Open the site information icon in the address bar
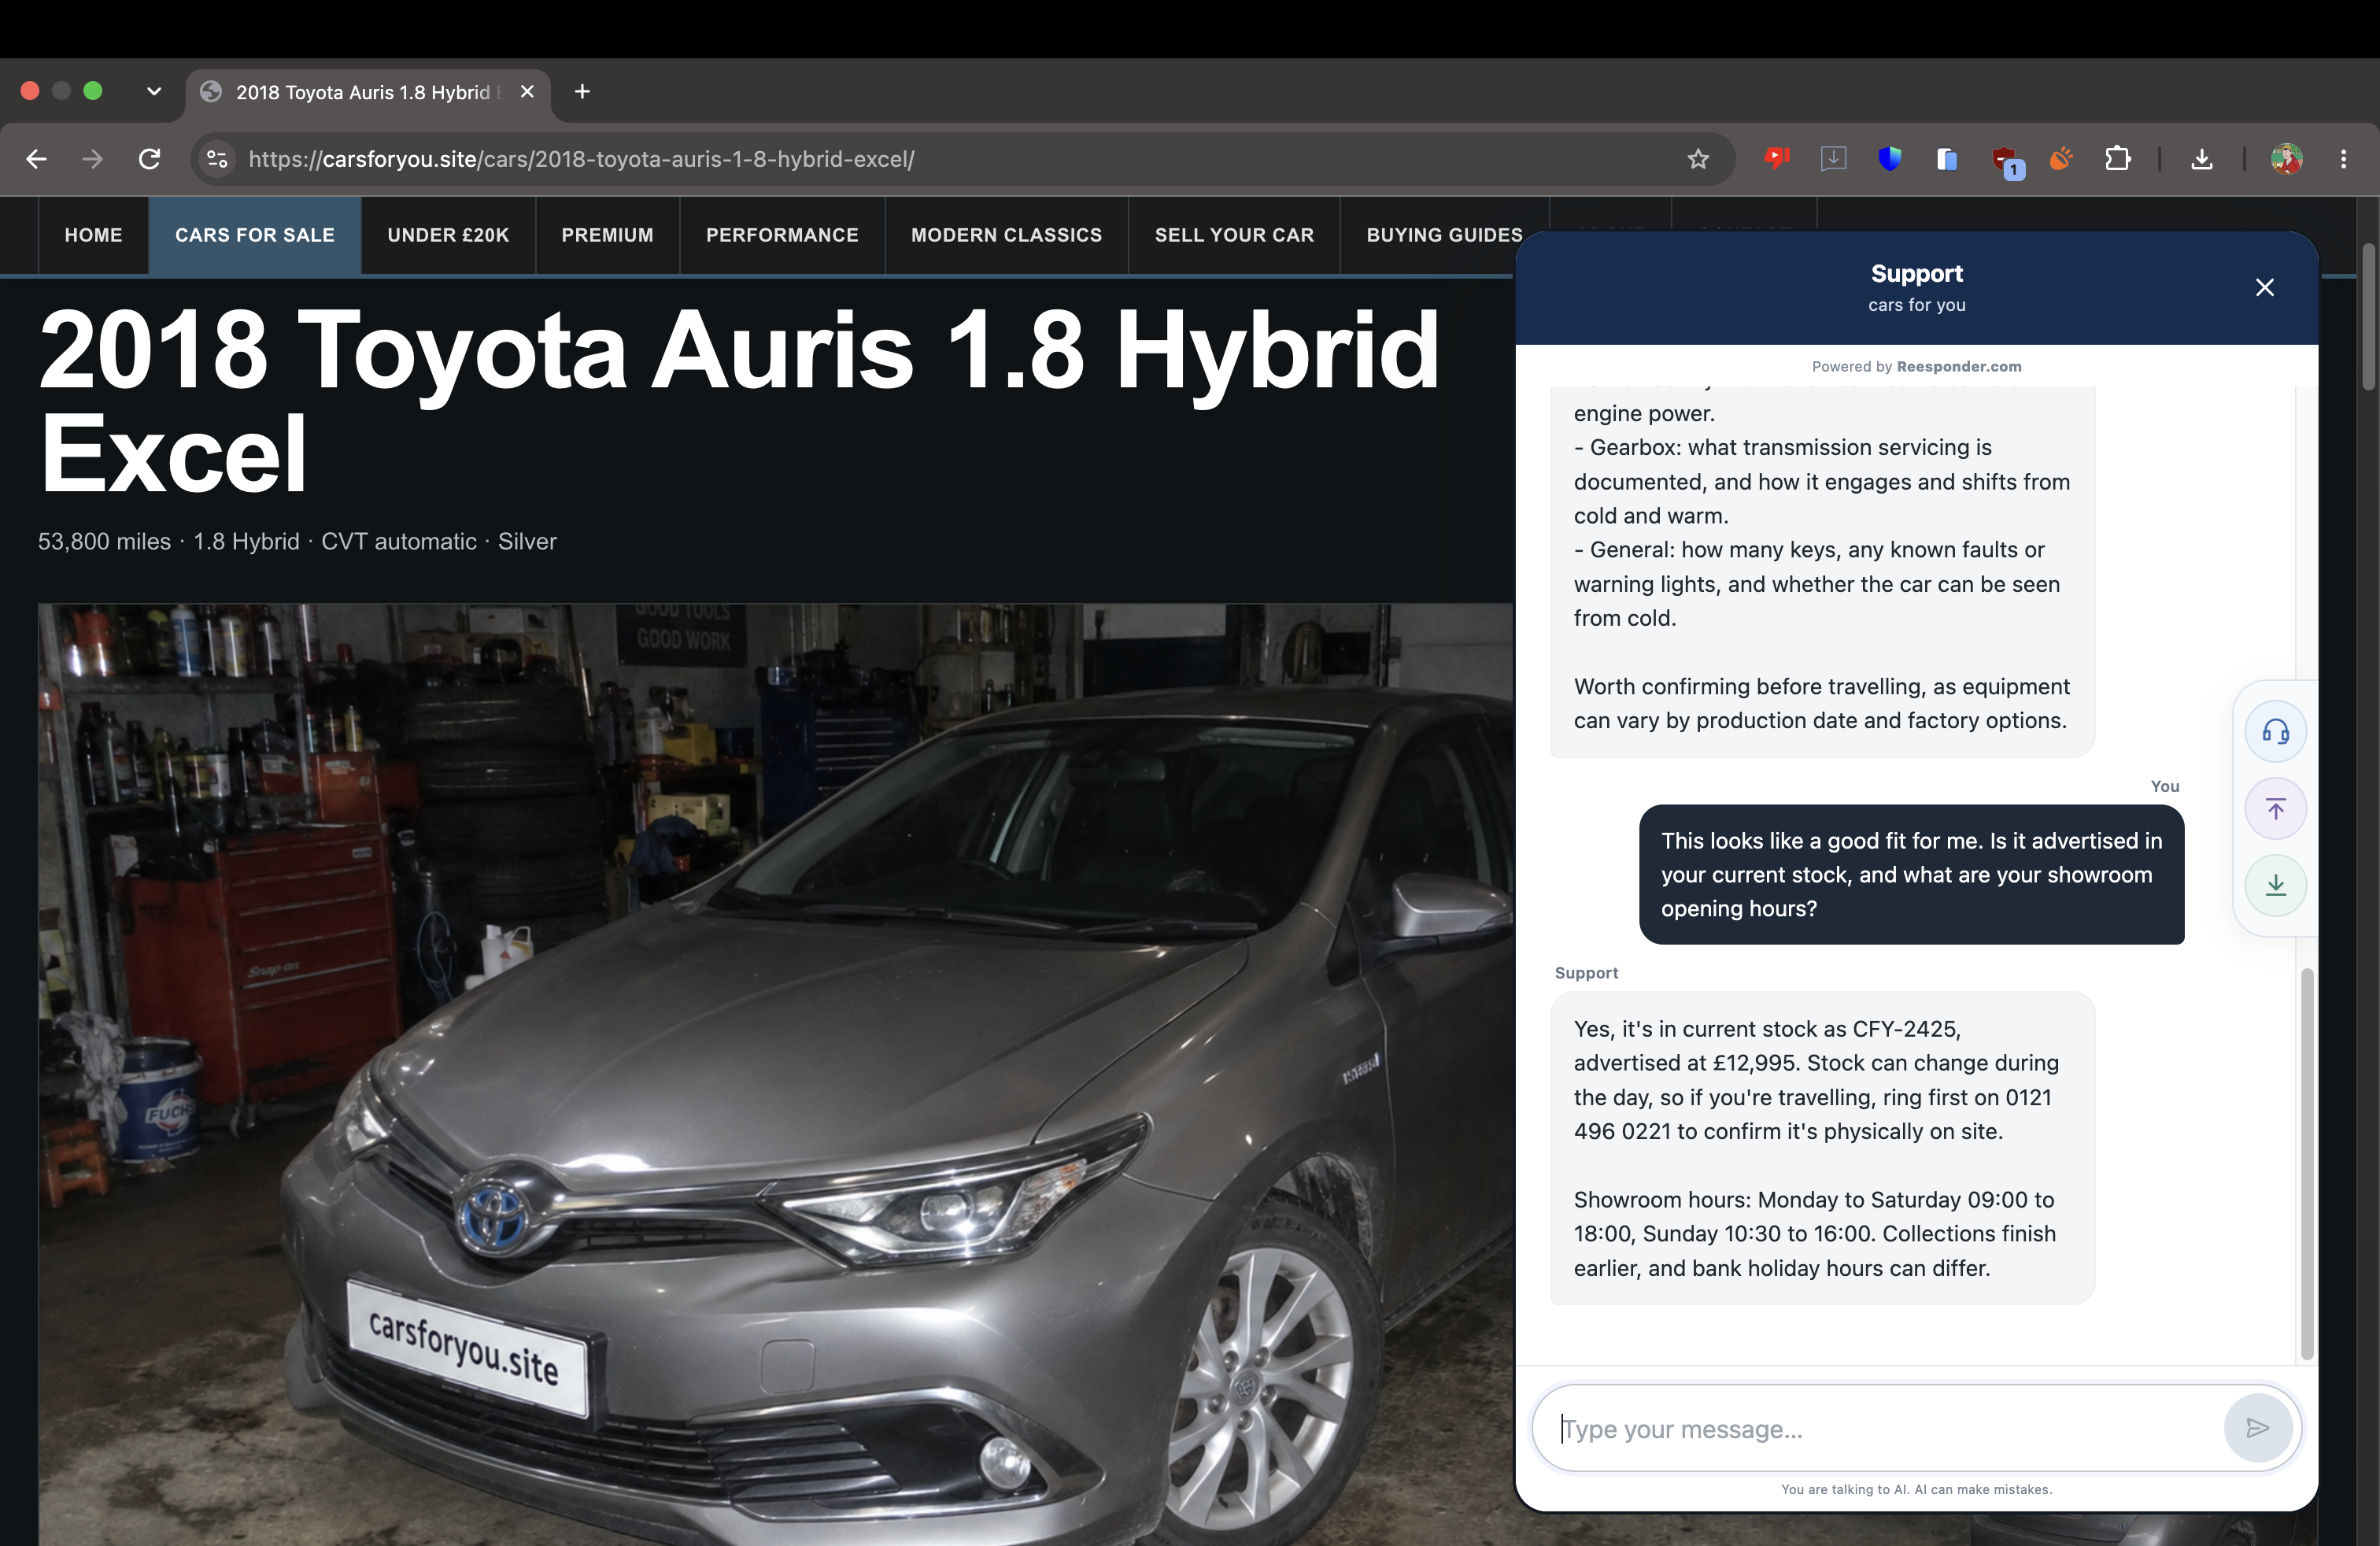The width and height of the screenshot is (2380, 1546). 217,159
